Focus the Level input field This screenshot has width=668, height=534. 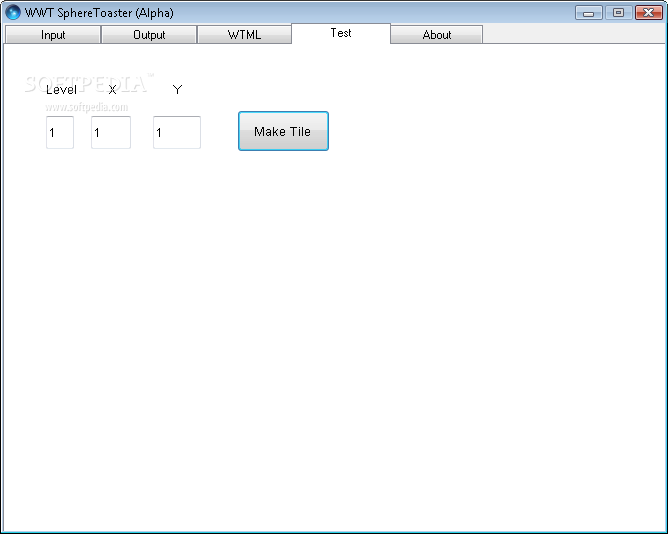(60, 133)
